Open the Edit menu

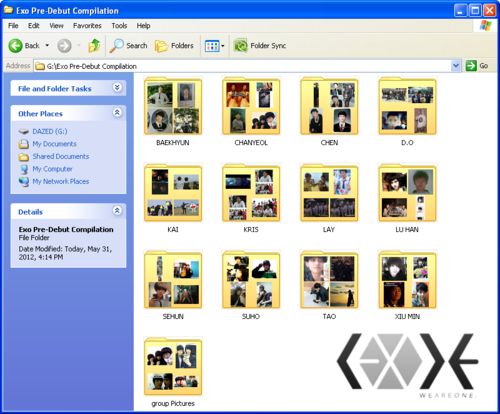pos(34,26)
